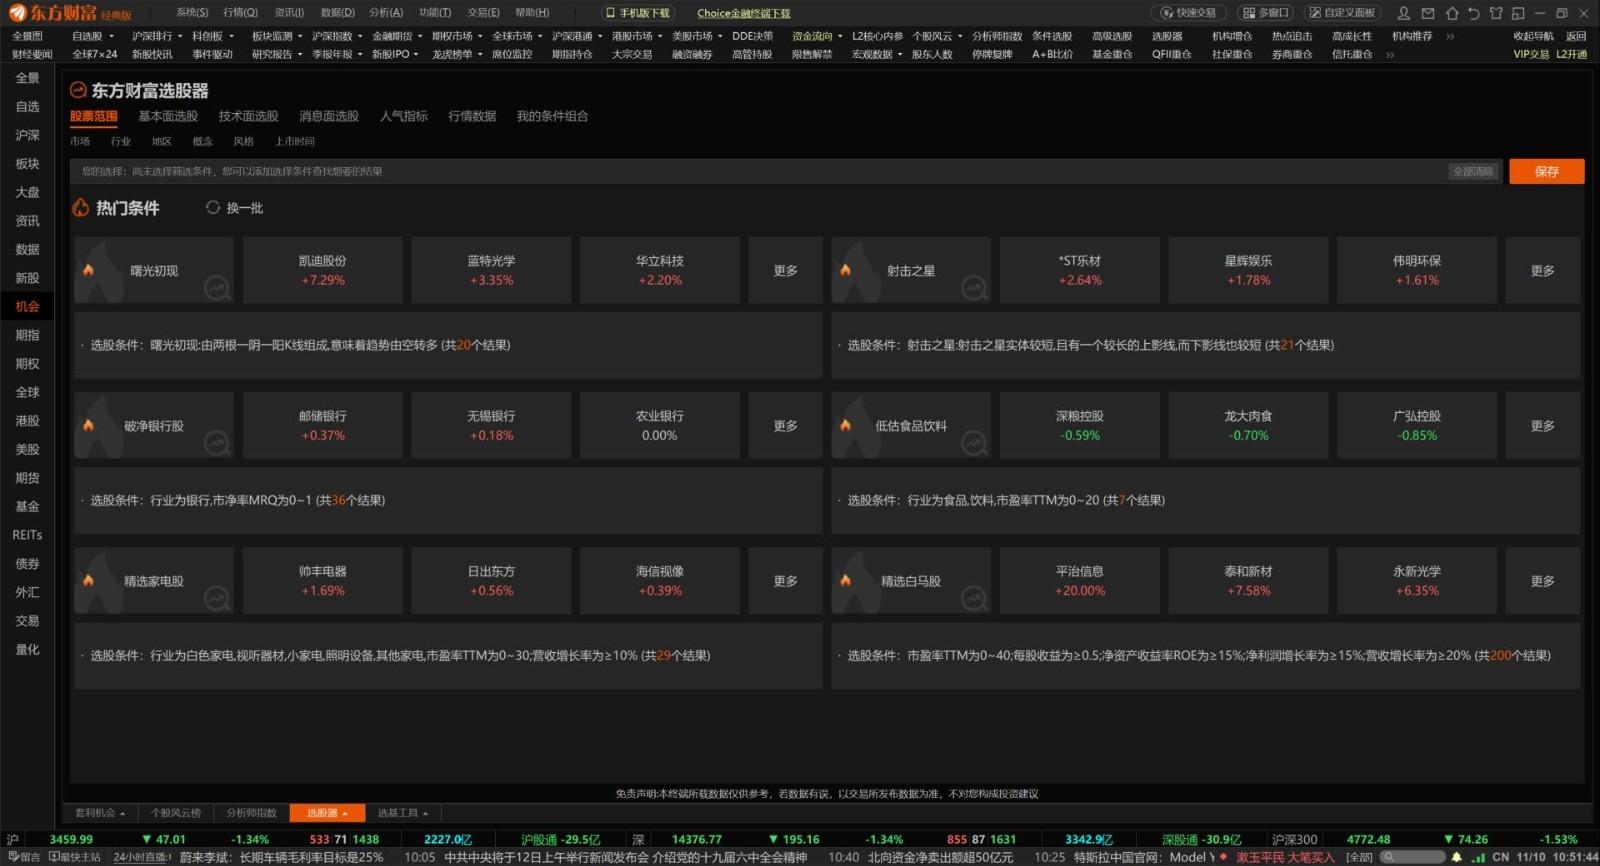Click the 最快主站 server icon
Viewport: 1600px width, 866px height.
54,857
